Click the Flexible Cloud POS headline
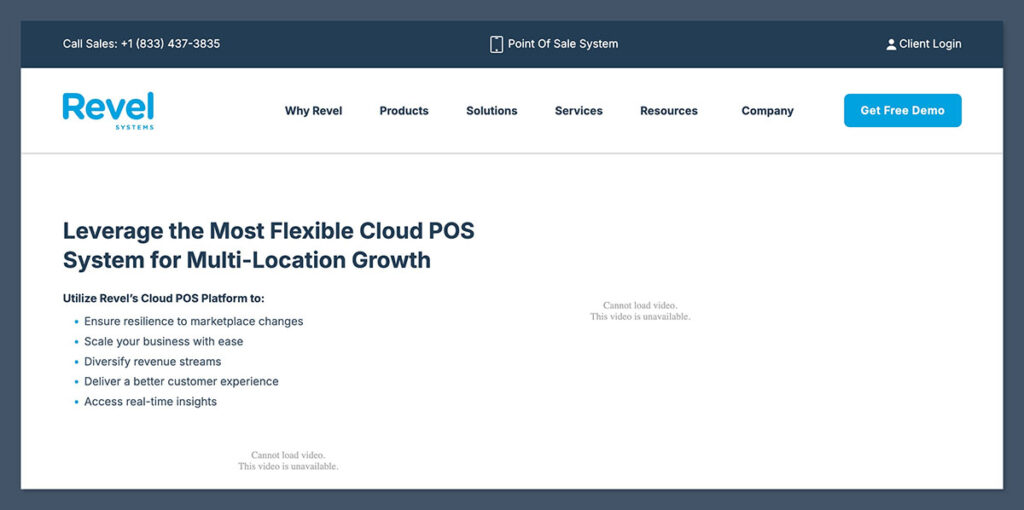Screen dimensions: 1024x510 [268, 245]
